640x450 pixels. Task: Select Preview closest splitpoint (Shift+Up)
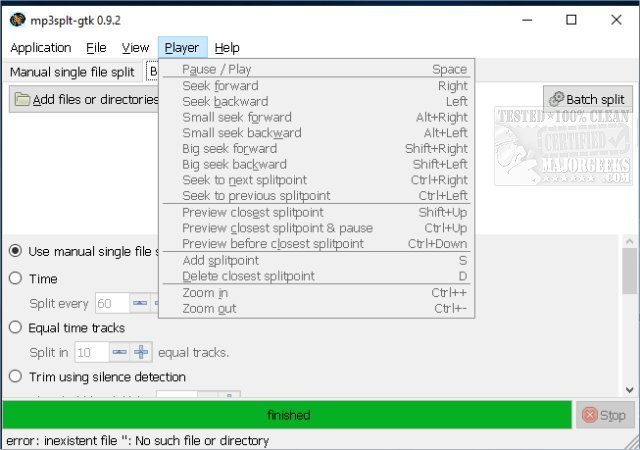(x=316, y=212)
